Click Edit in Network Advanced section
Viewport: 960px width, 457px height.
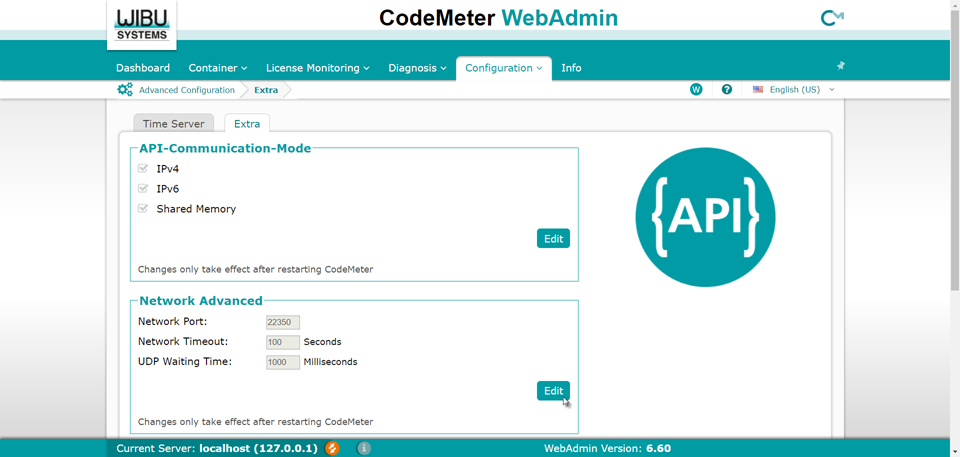pyautogui.click(x=553, y=391)
